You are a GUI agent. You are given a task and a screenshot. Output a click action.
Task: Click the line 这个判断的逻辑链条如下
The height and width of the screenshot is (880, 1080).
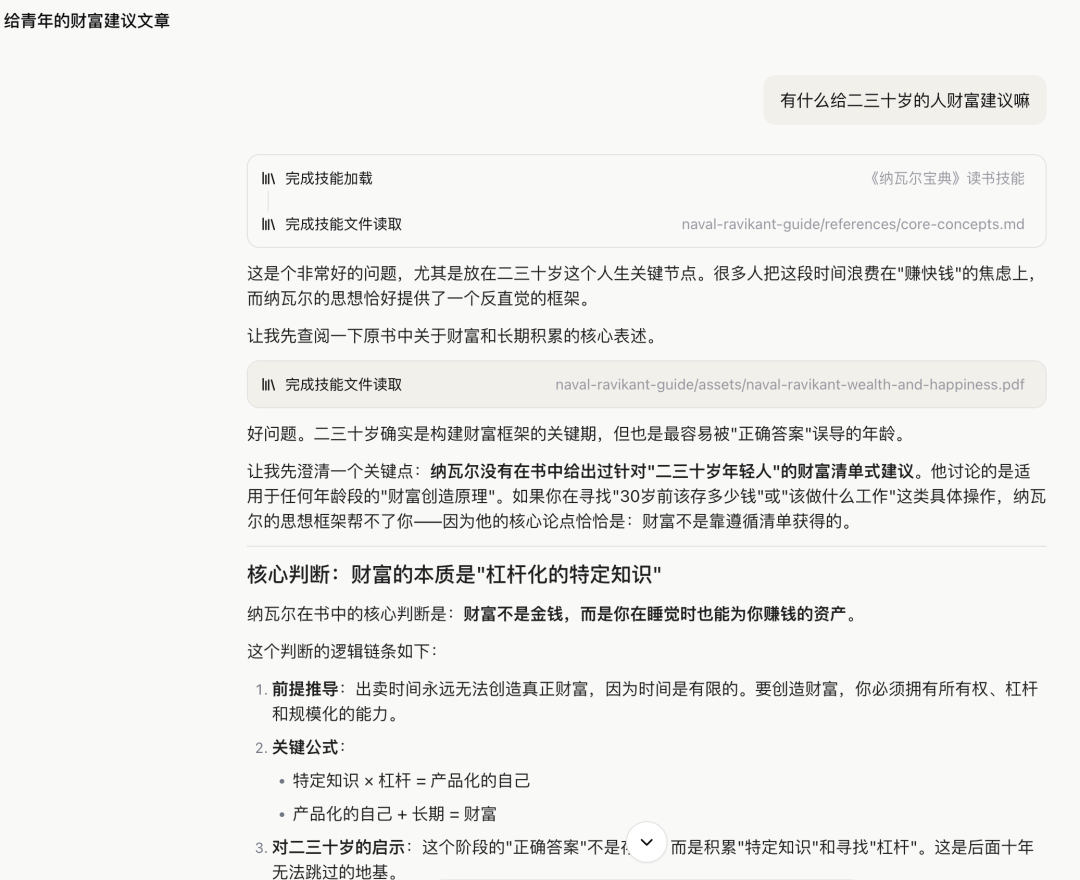tap(342, 651)
